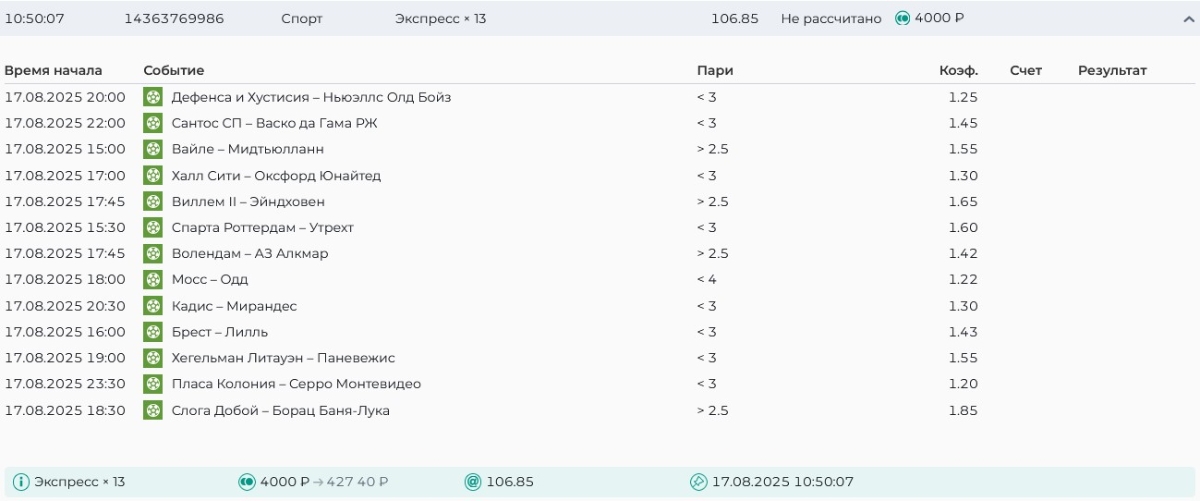Click the football icon beside Сантос СП match
The image size is (1200, 501).
153,123
